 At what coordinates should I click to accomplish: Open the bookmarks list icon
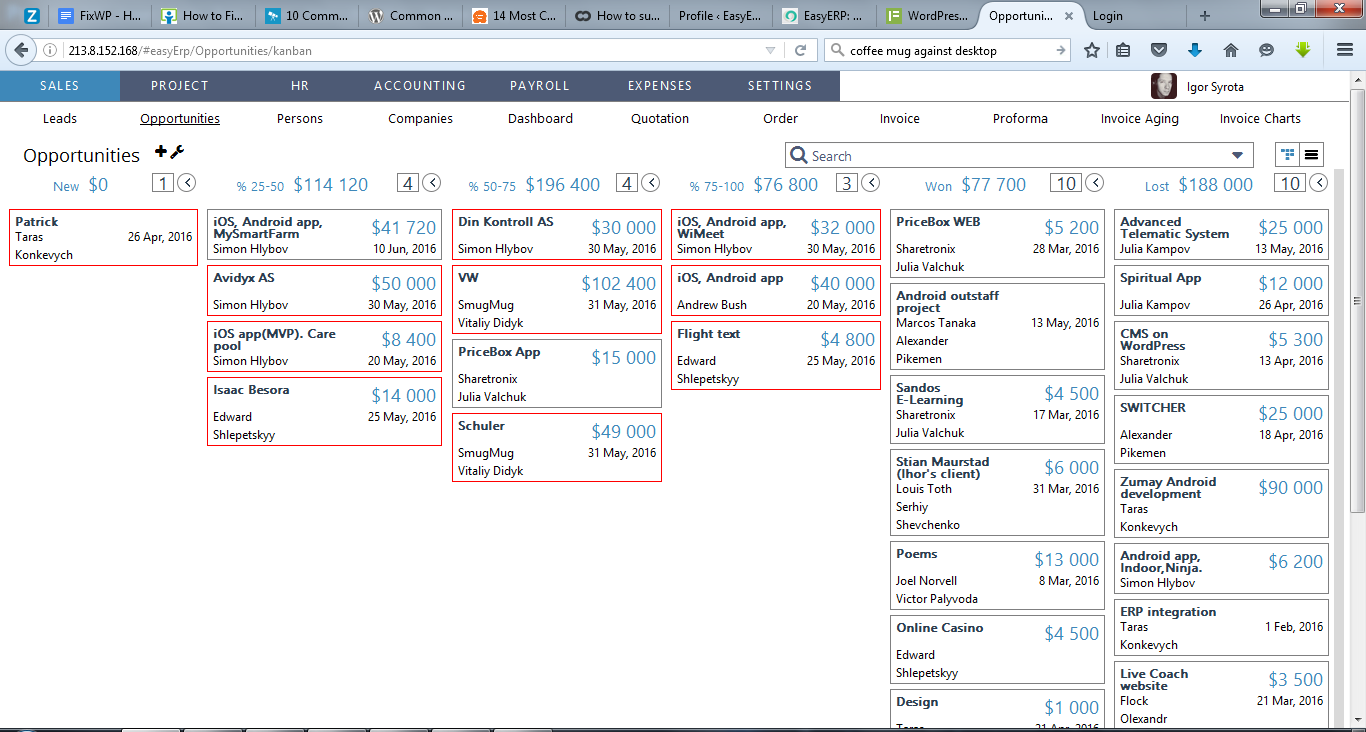[x=1123, y=50]
